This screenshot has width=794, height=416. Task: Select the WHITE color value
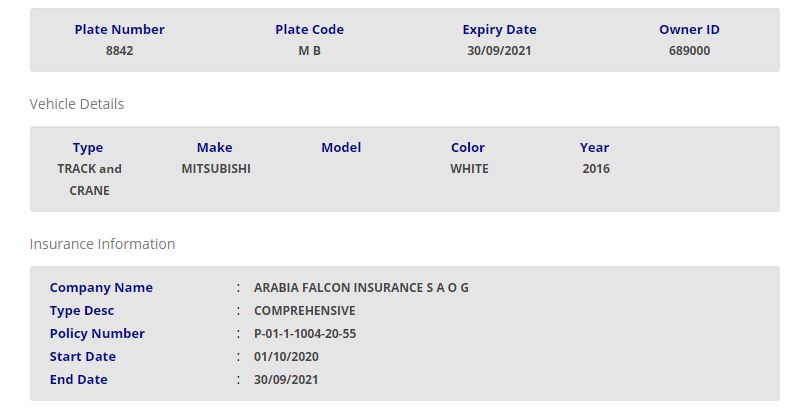(x=469, y=168)
